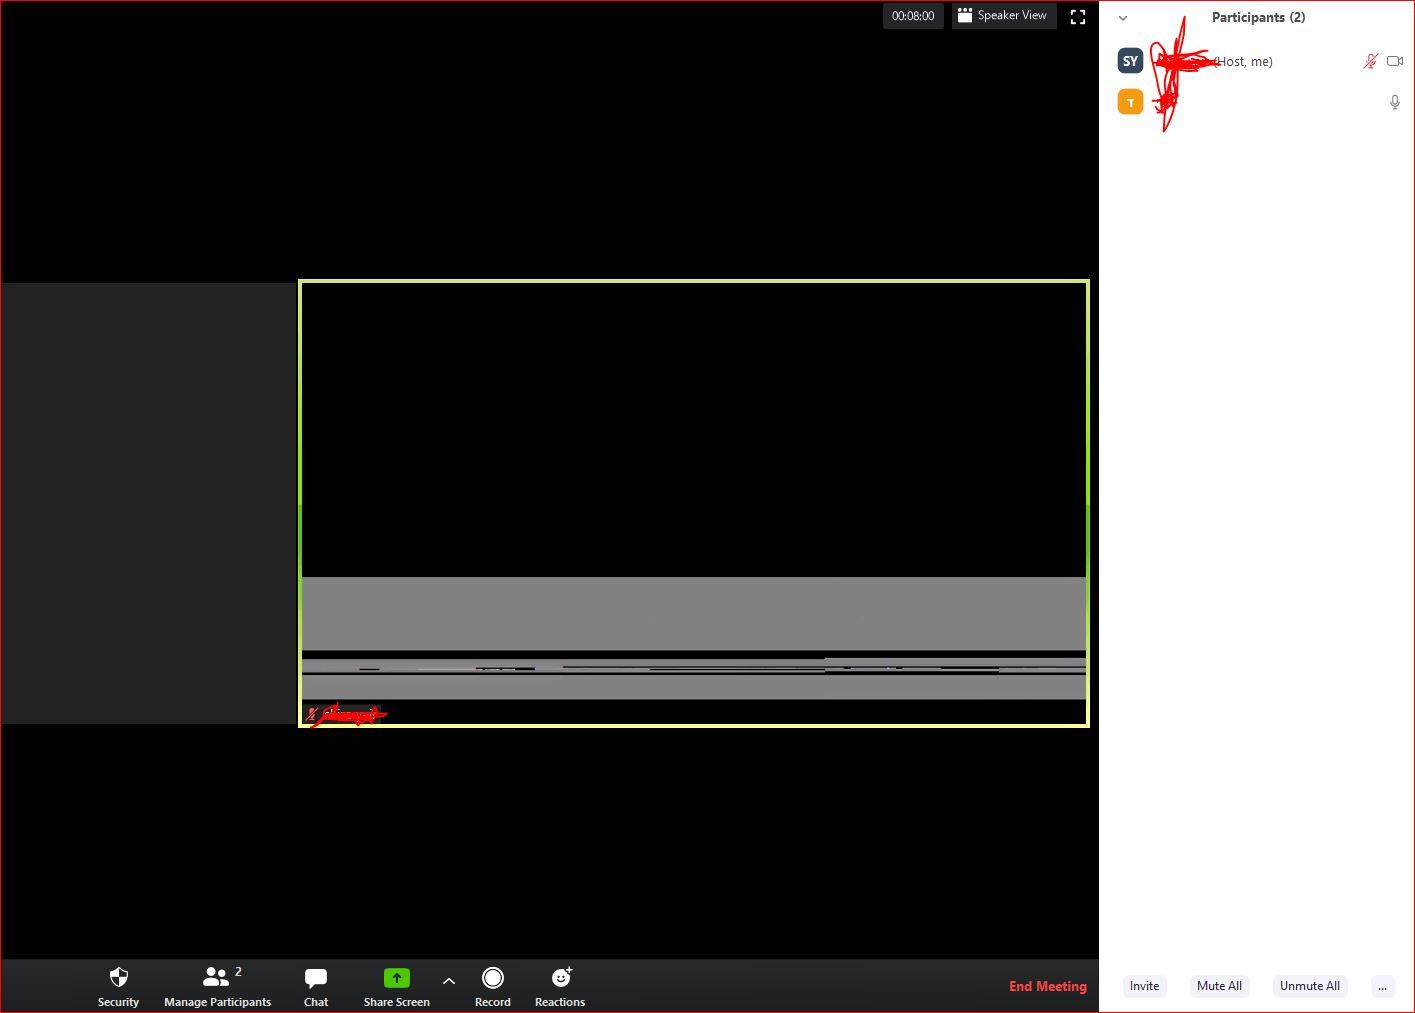Viewport: 1415px width, 1013px height.
Task: Mute participant T's microphone icon
Action: [x=1395, y=102]
